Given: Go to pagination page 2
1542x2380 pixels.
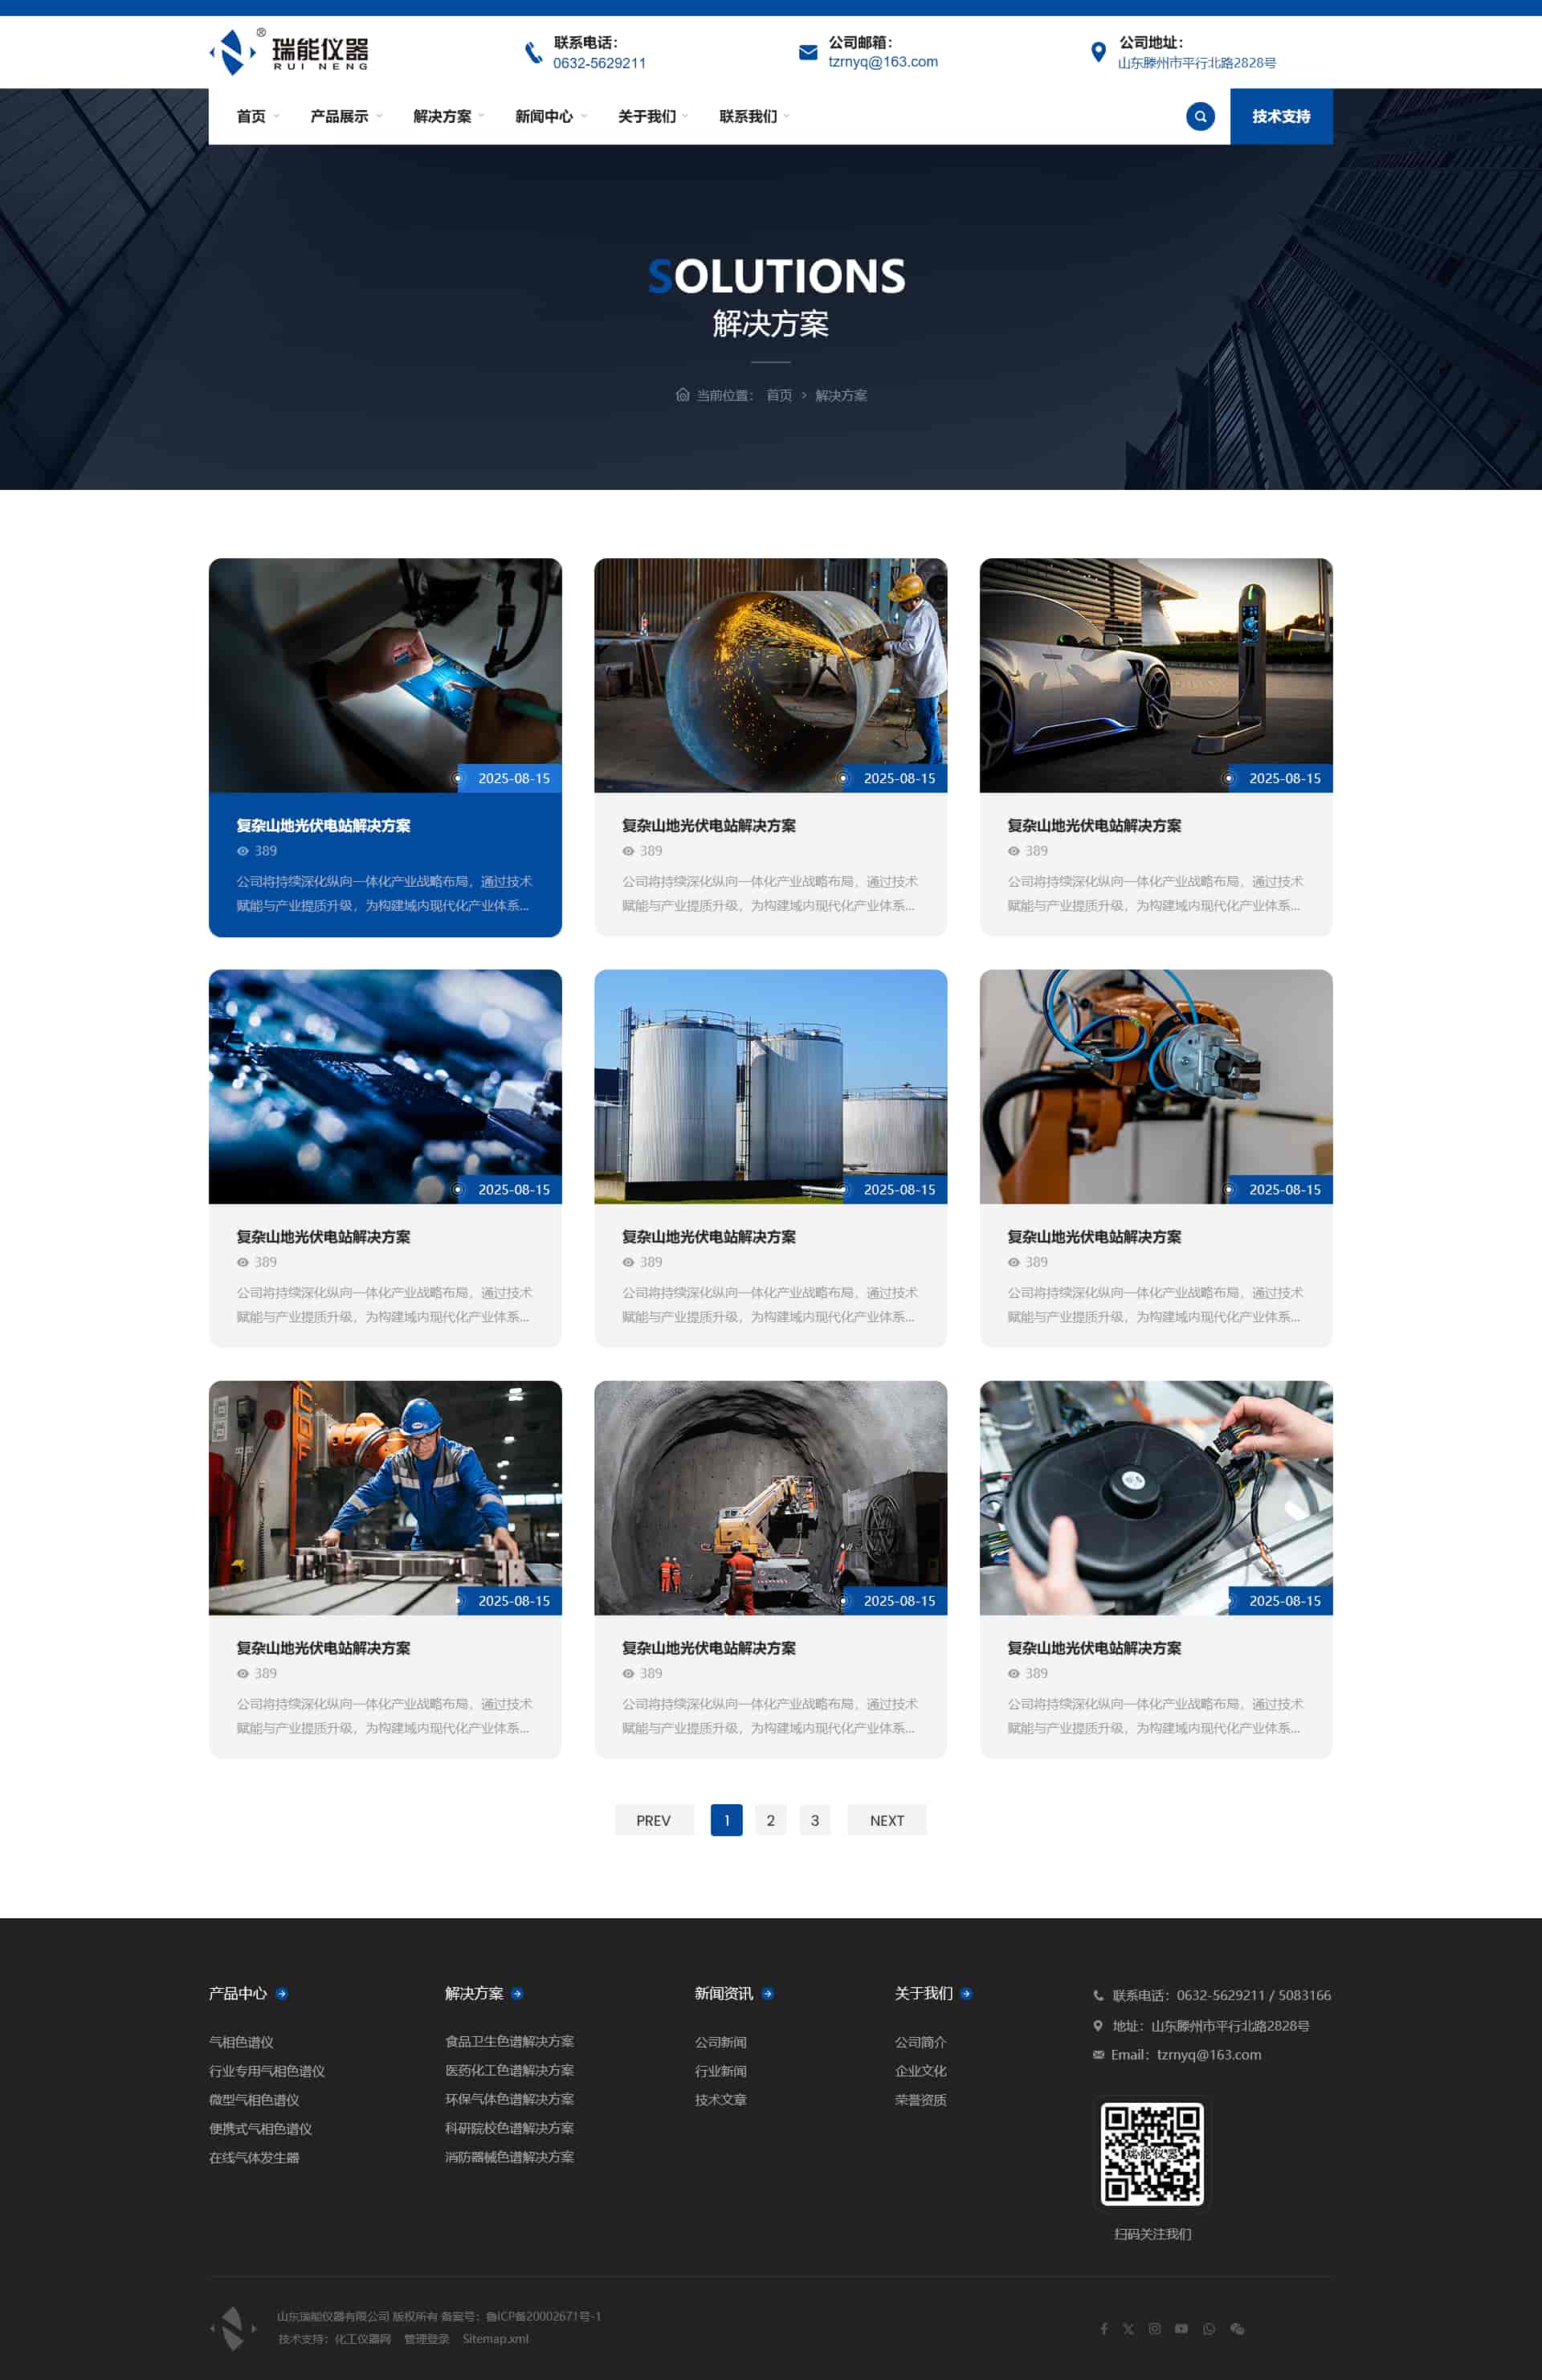Looking at the screenshot, I should tap(770, 1820).
